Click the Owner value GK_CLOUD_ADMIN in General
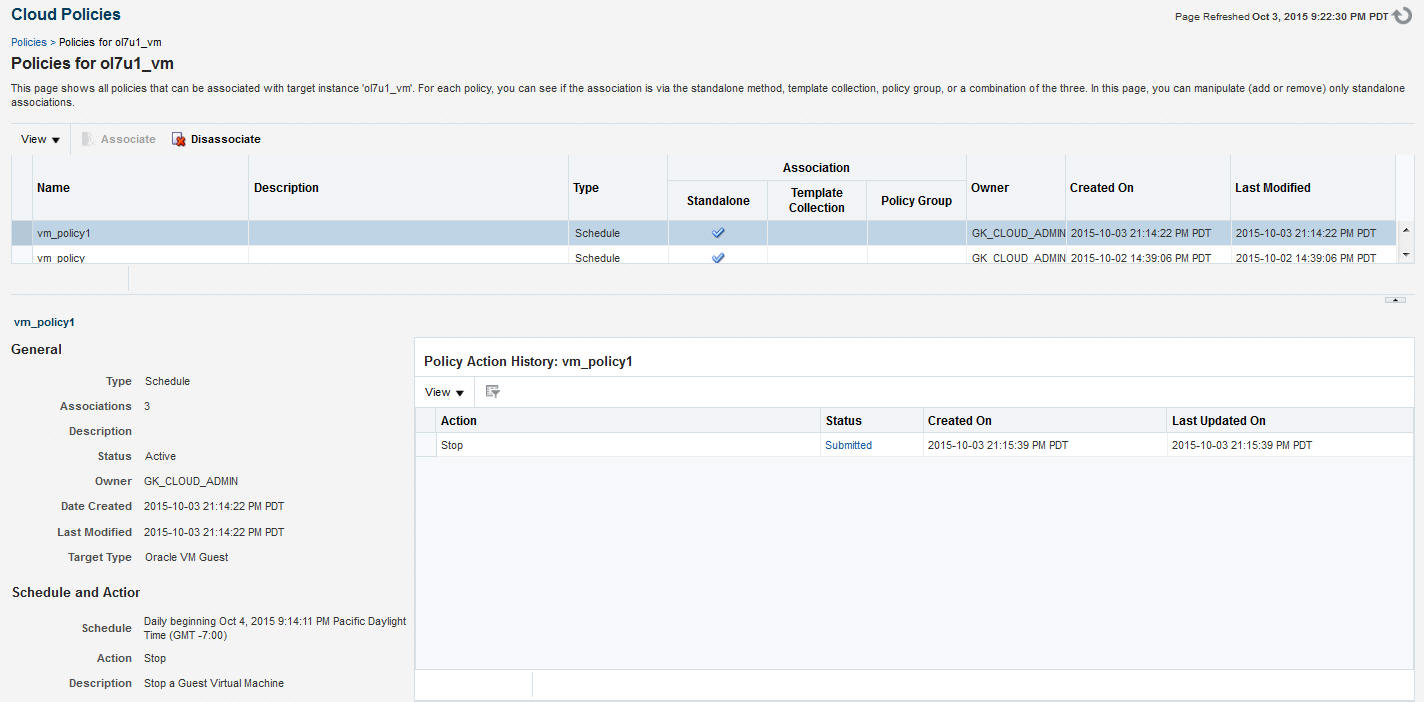Screen dimensions: 1424x702 tap(191, 481)
